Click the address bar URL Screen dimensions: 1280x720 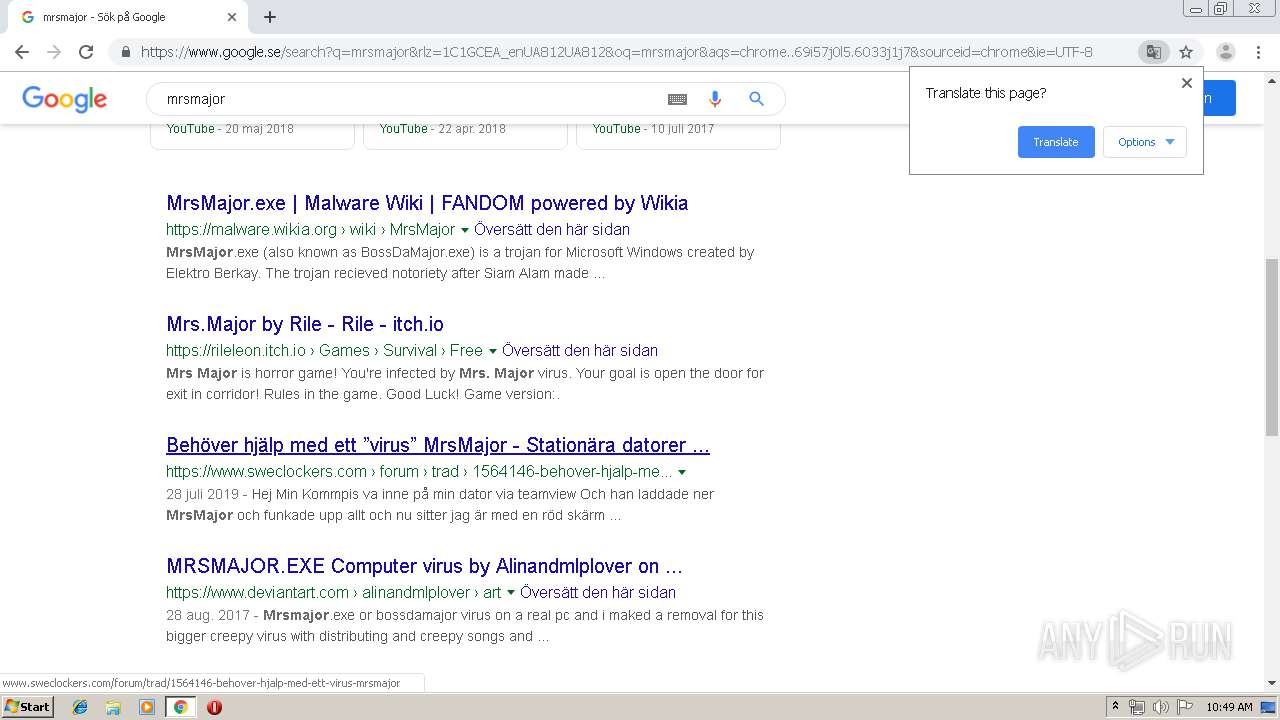point(616,52)
